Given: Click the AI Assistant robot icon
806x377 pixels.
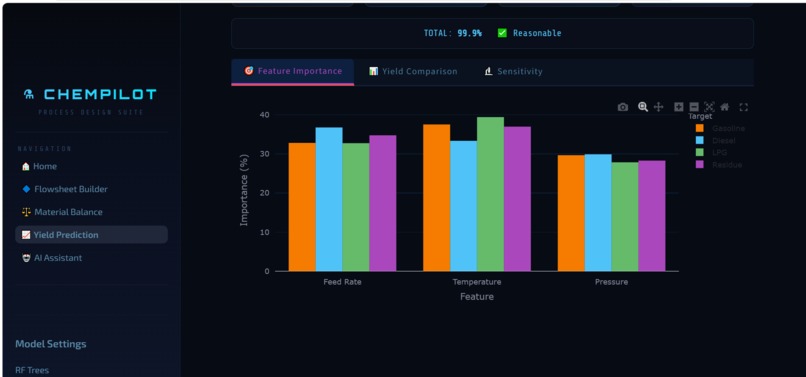Looking at the screenshot, I should [26, 258].
